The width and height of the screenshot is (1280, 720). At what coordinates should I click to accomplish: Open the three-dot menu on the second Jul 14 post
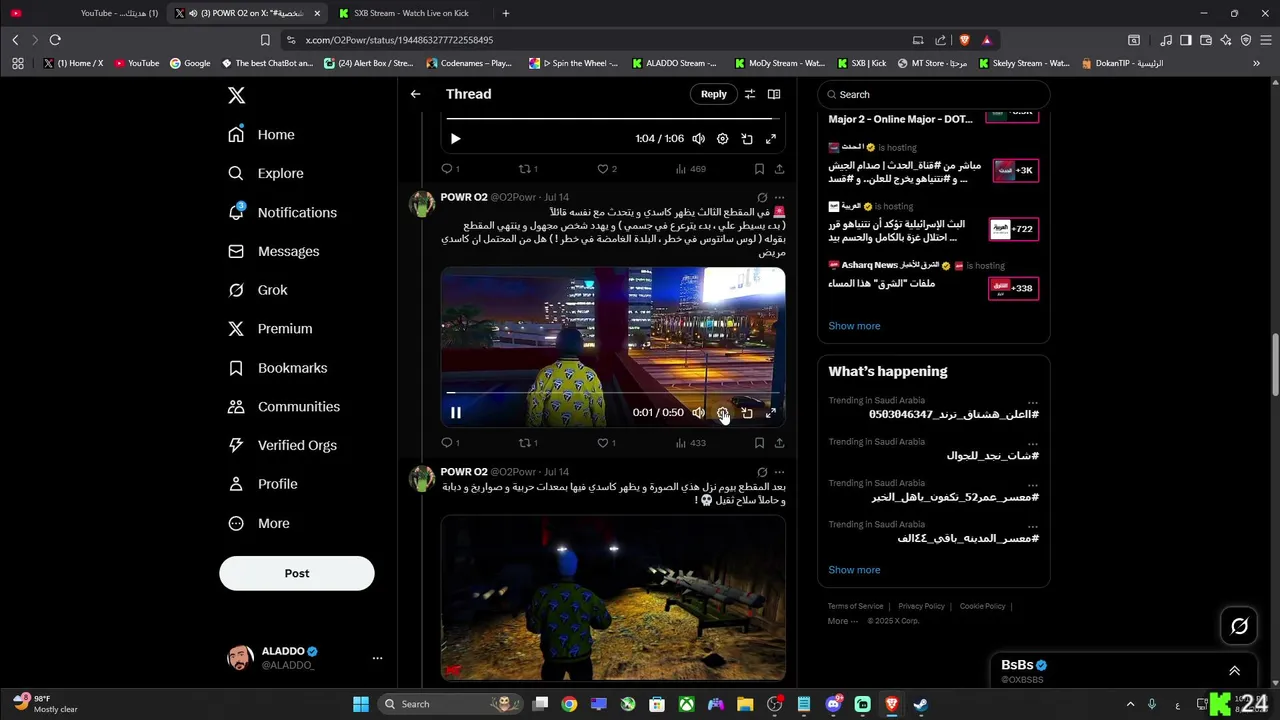tap(779, 472)
